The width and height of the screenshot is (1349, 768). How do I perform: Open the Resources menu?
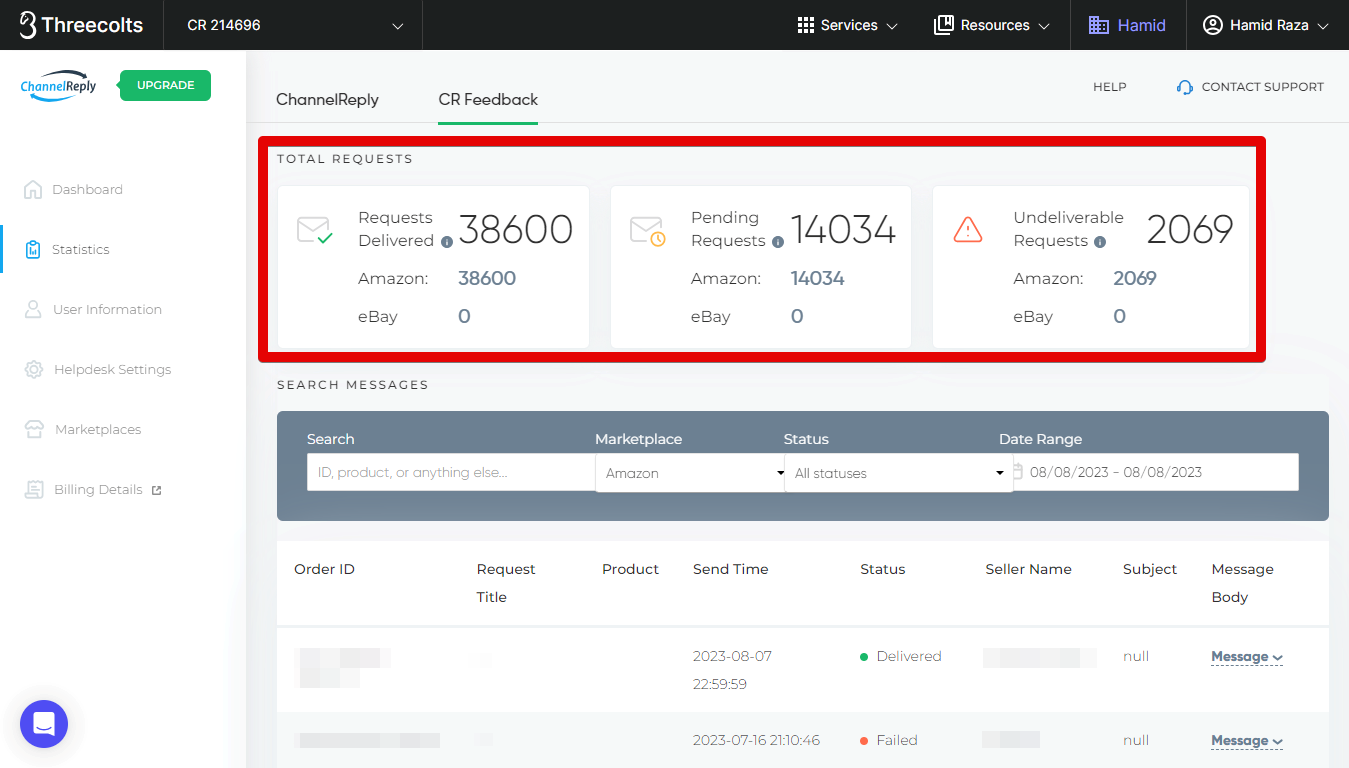992,25
